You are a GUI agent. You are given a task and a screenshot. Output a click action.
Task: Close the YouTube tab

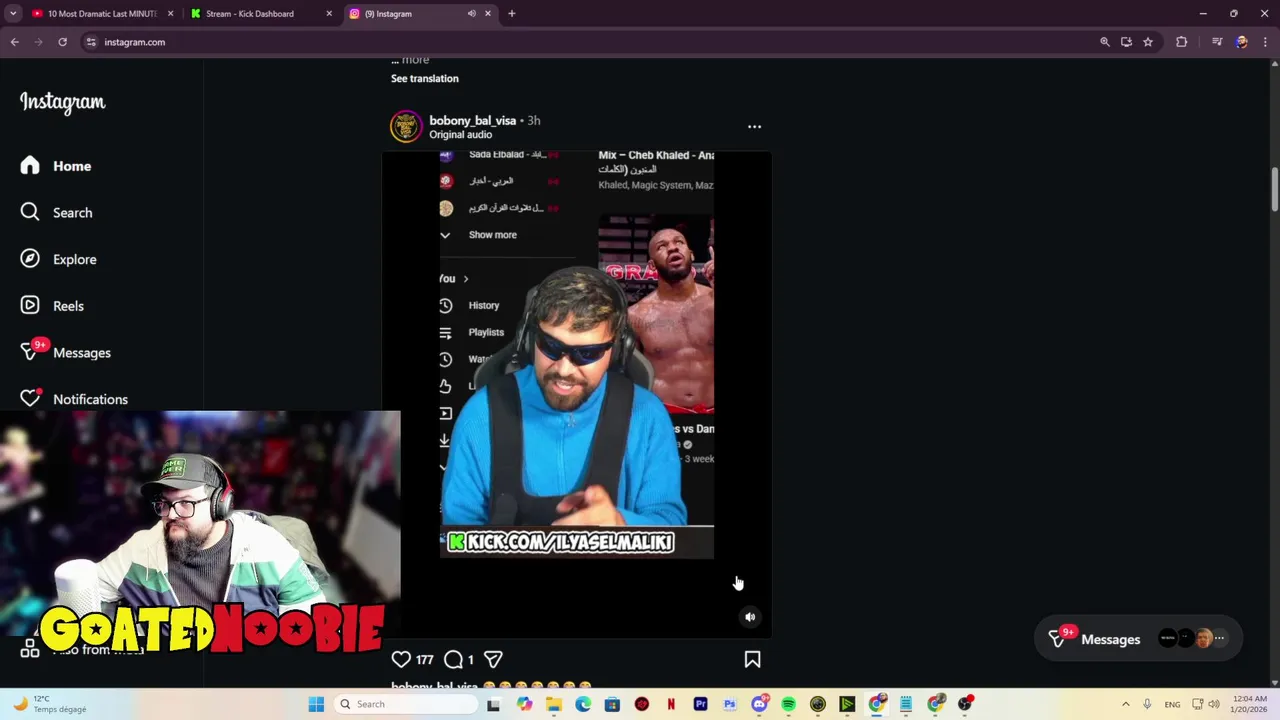[171, 14]
